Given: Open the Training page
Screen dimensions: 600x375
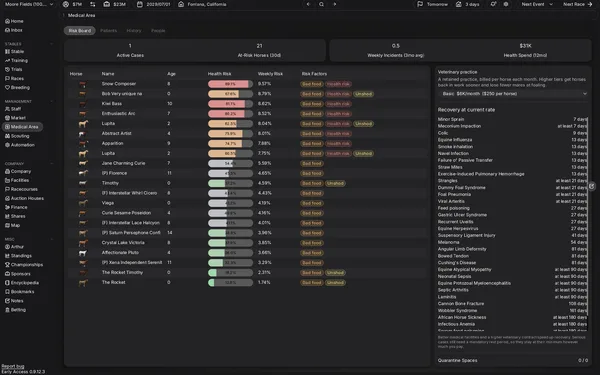Looking at the screenshot, I should pyautogui.click(x=16, y=60).
